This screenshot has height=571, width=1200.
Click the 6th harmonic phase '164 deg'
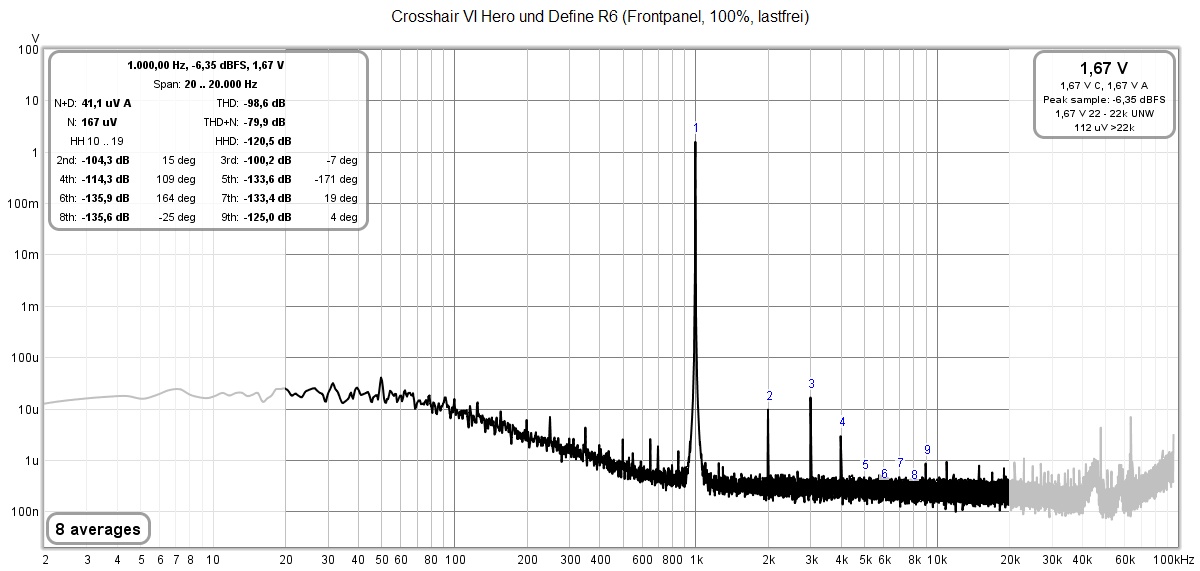click(x=178, y=198)
